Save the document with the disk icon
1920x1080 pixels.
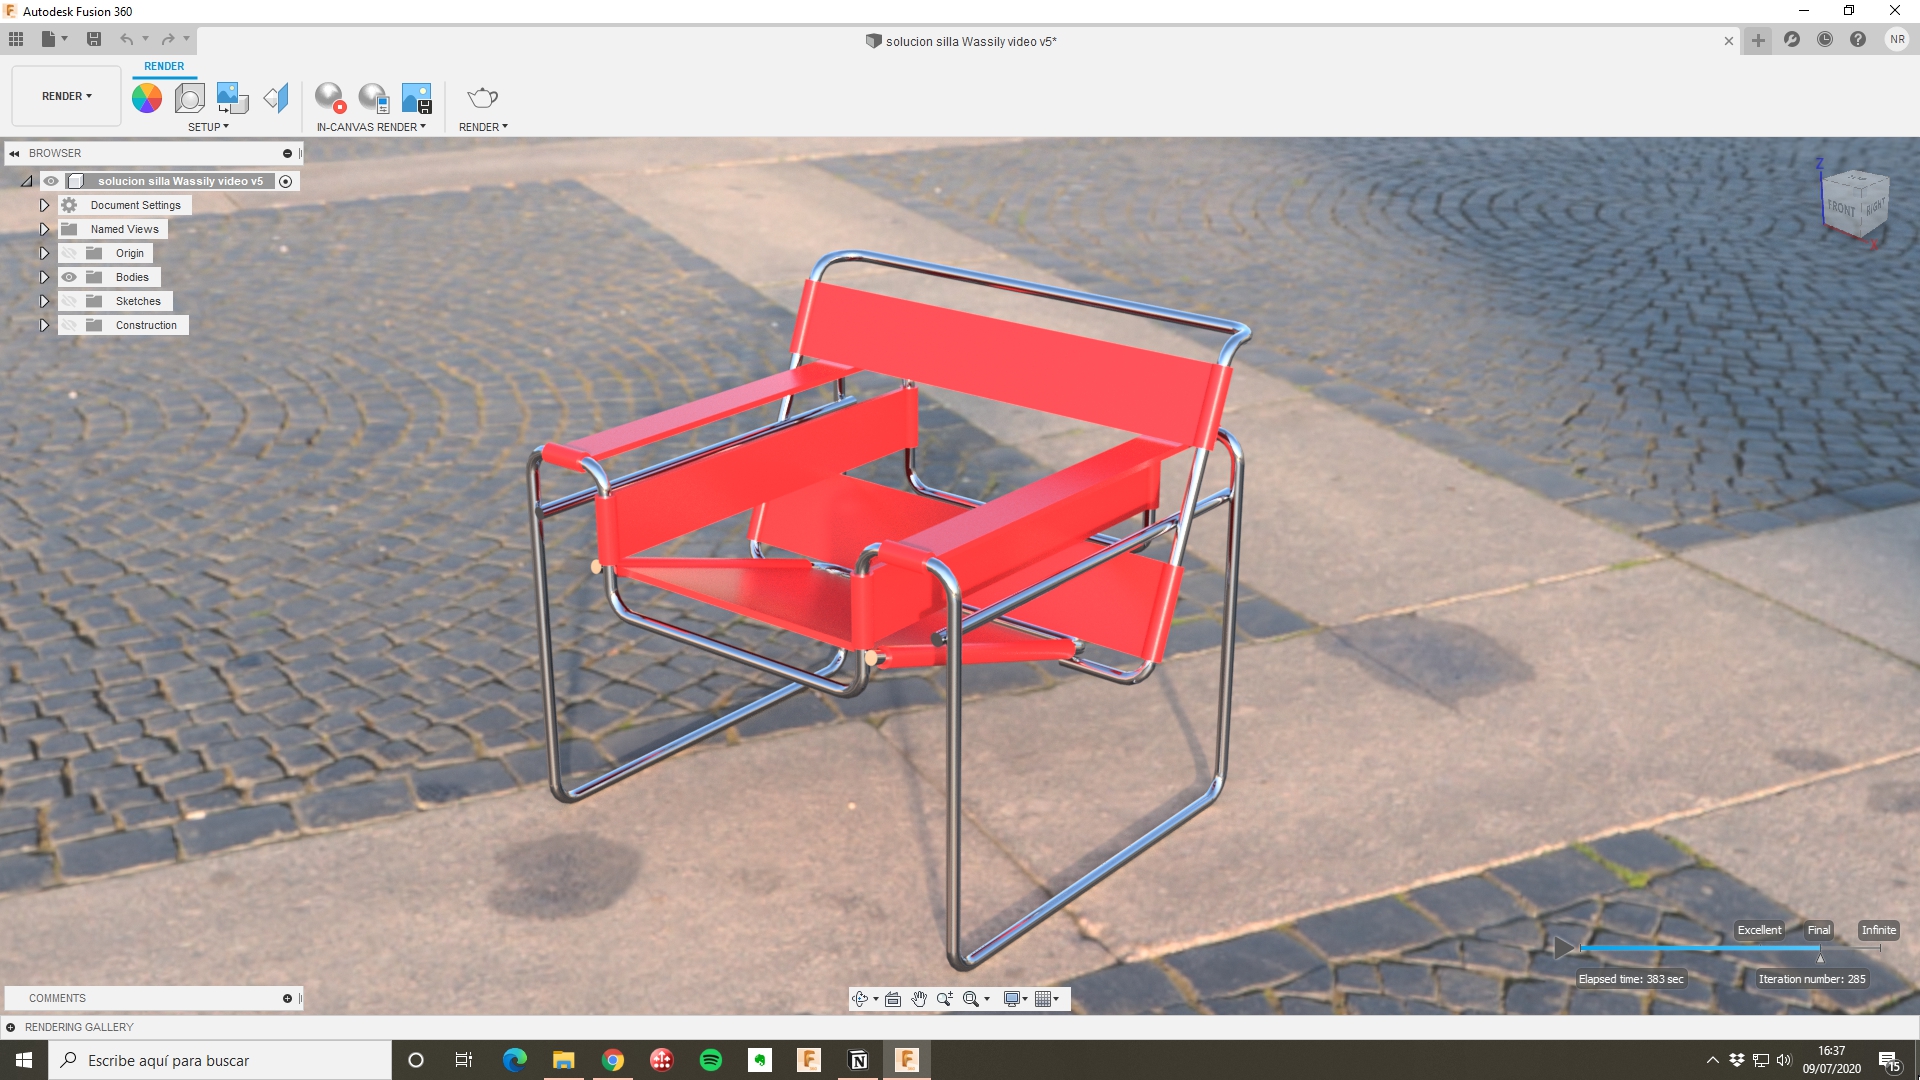(x=94, y=39)
